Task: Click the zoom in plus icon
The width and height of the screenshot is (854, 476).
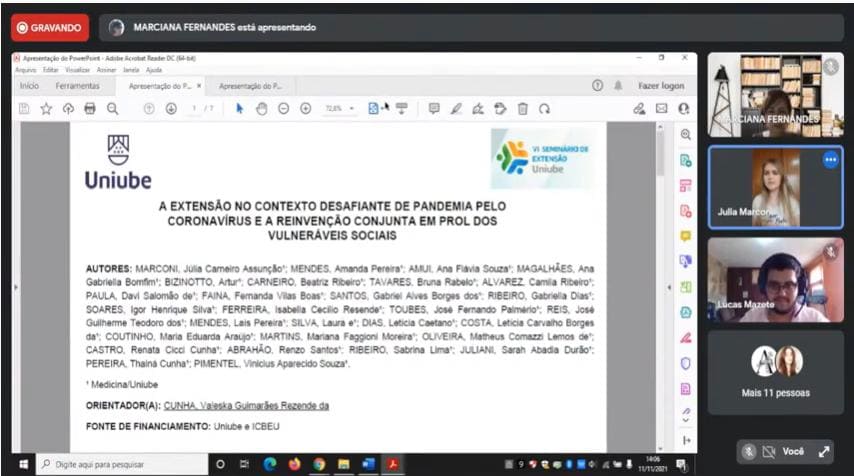Action: 306,109
